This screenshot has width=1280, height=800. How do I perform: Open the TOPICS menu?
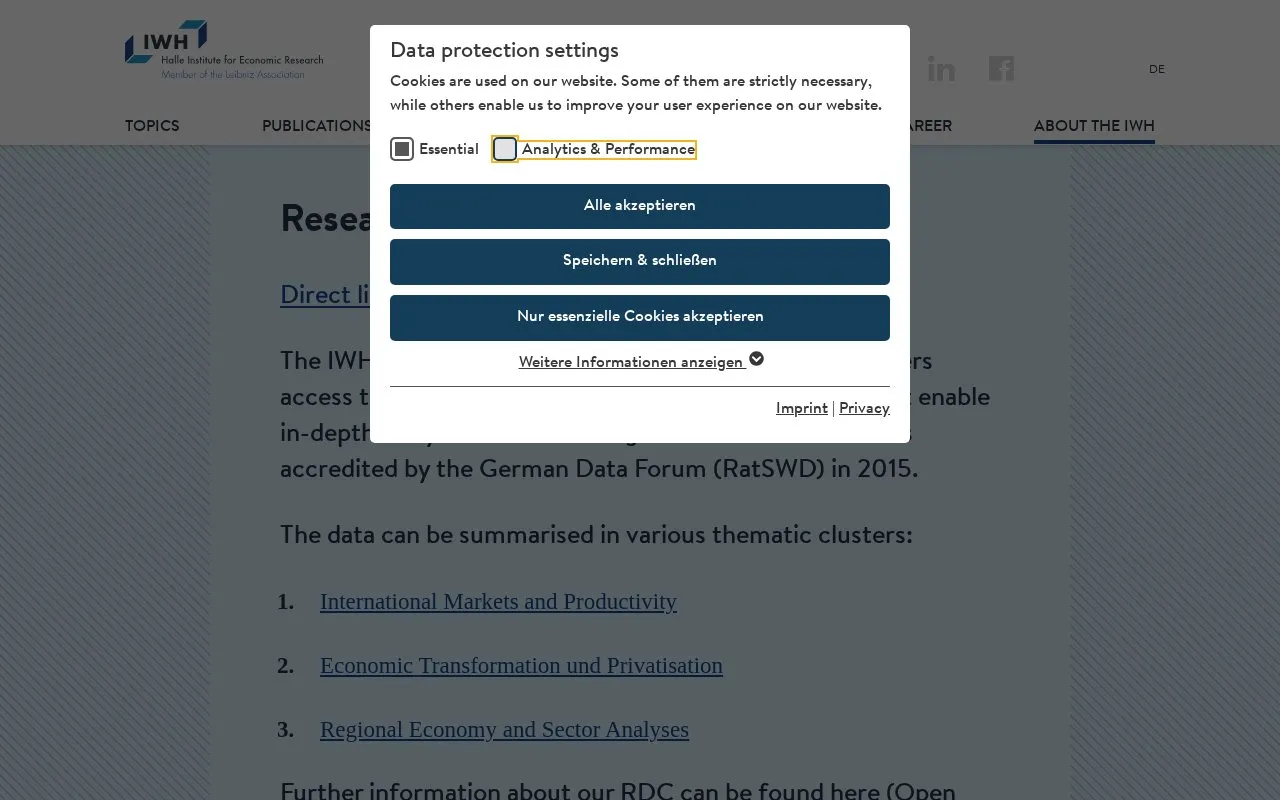152,126
